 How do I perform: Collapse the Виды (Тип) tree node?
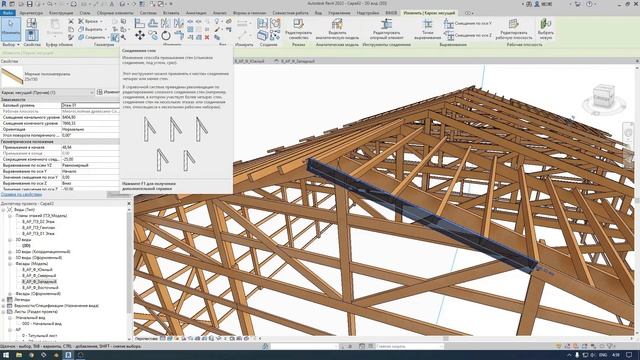4,209
